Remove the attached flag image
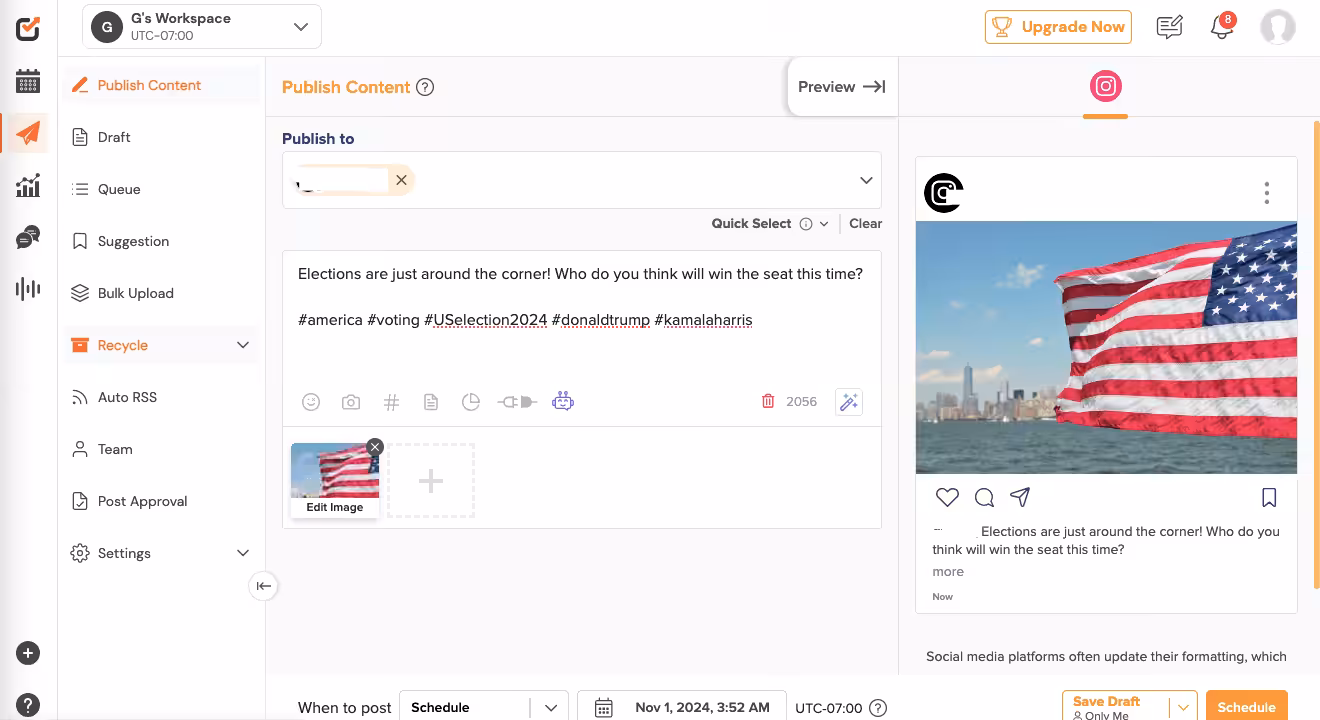This screenshot has width=1320, height=720. (375, 447)
